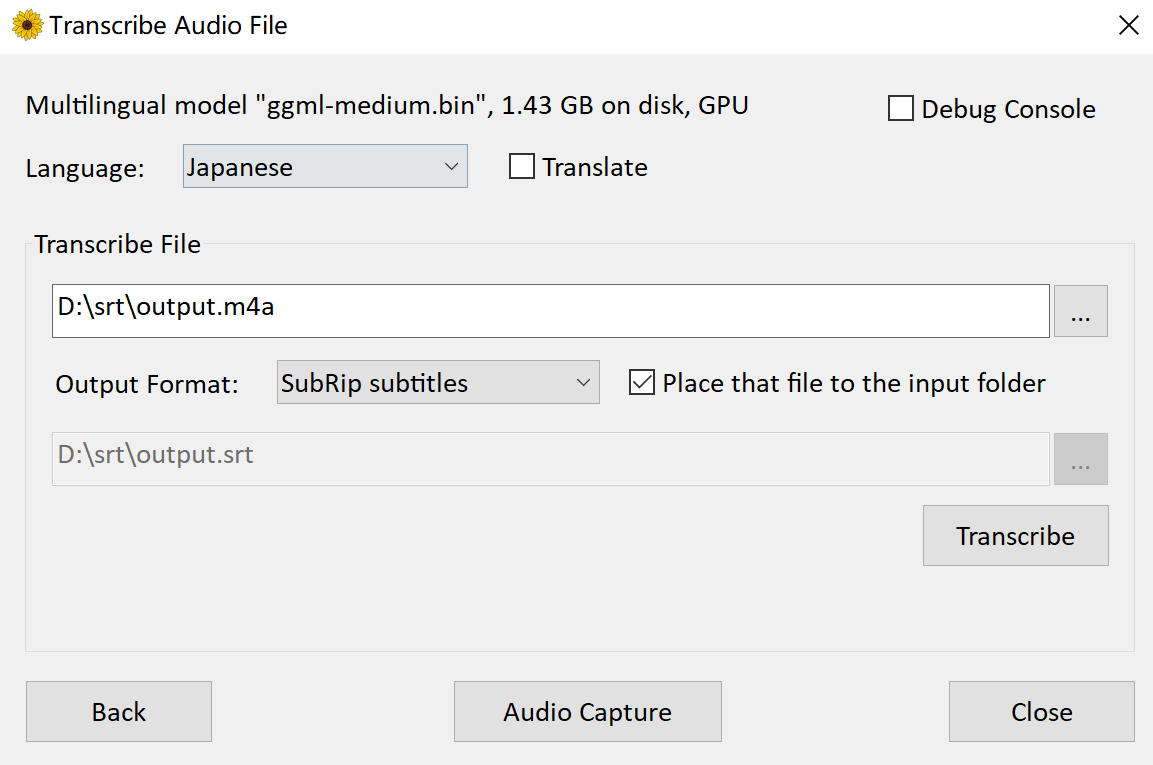Tick the Translate checkbox

point(522,166)
